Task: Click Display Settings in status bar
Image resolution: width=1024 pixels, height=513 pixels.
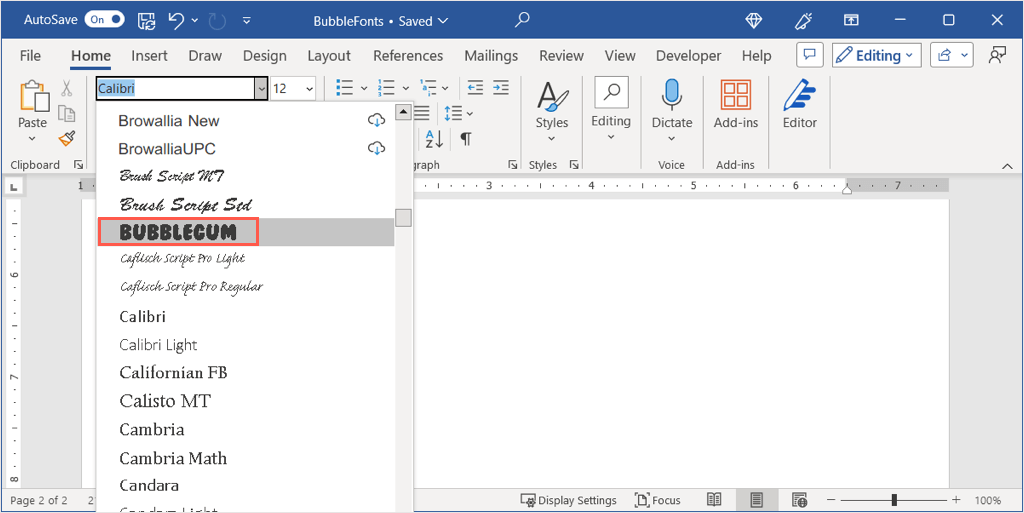Action: click(x=569, y=500)
